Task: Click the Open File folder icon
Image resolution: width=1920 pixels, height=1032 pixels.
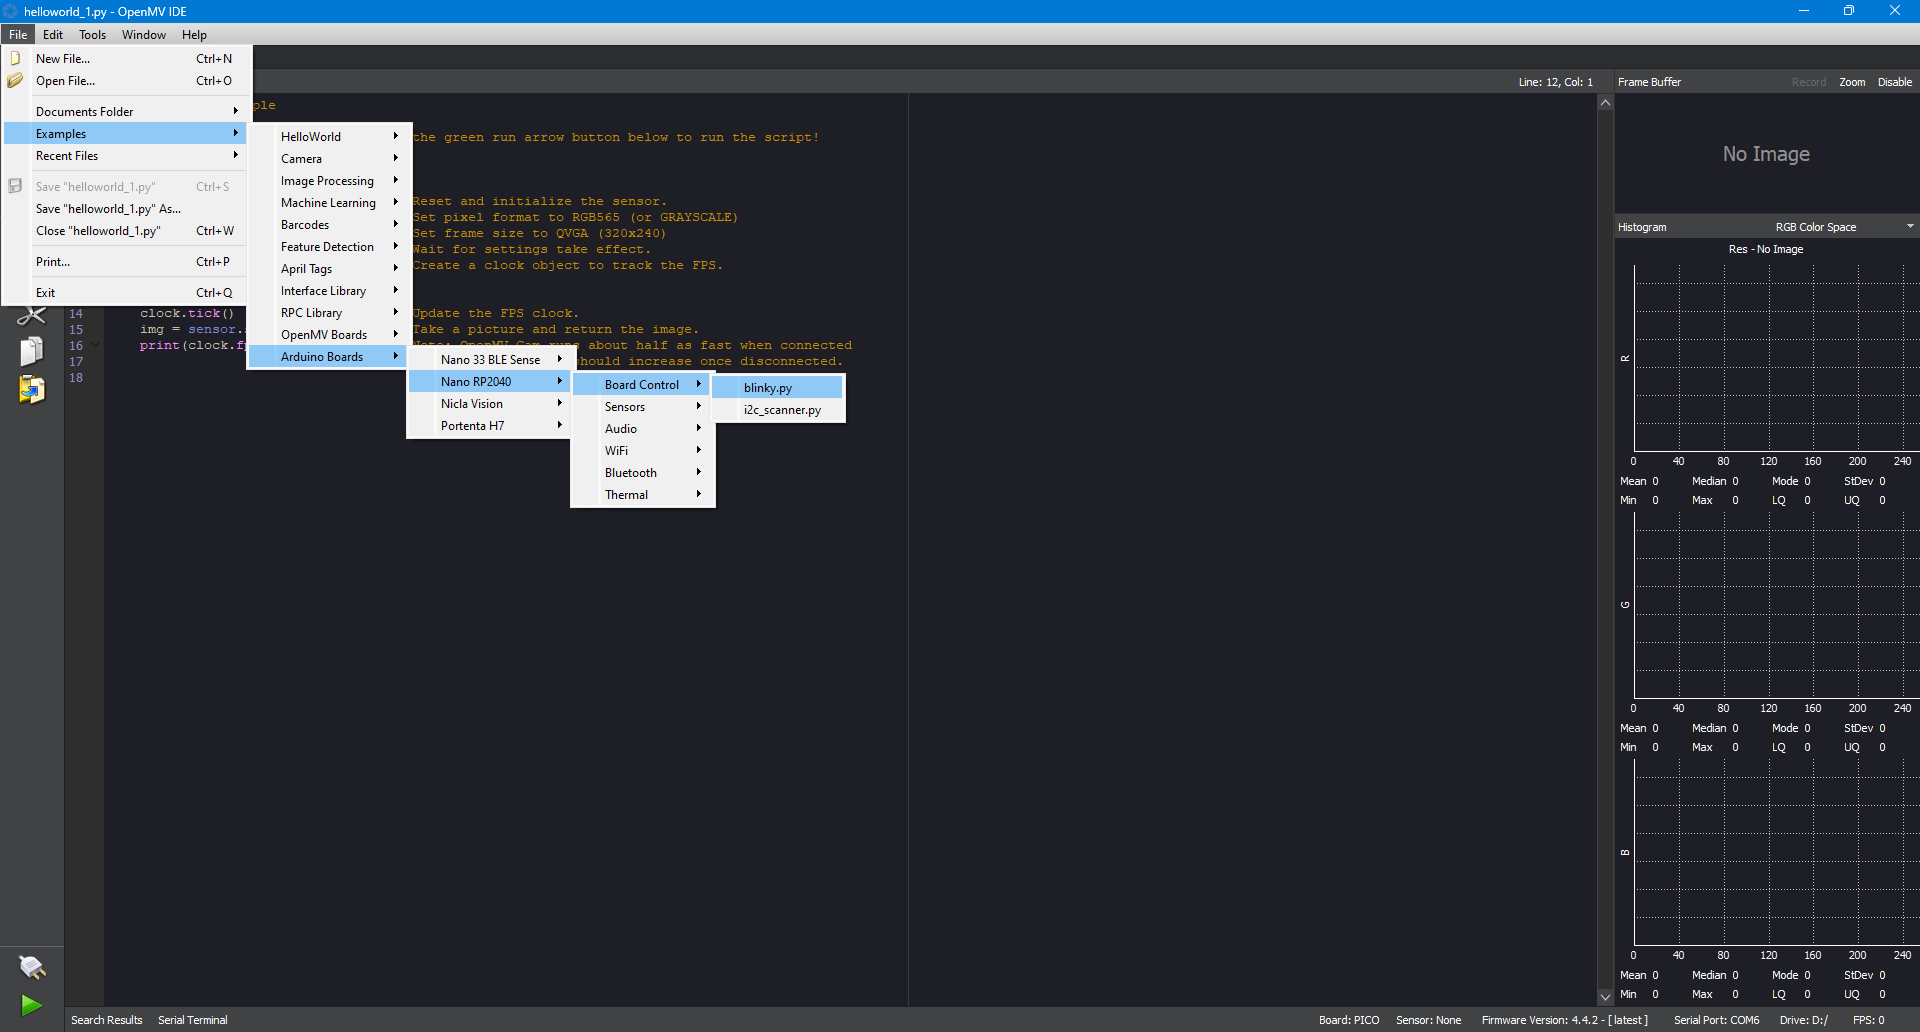Action: (15, 81)
